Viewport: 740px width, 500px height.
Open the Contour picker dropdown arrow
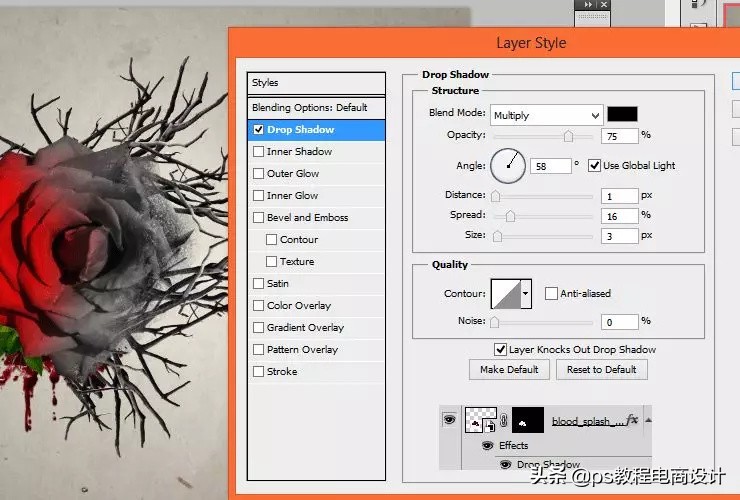point(526,294)
